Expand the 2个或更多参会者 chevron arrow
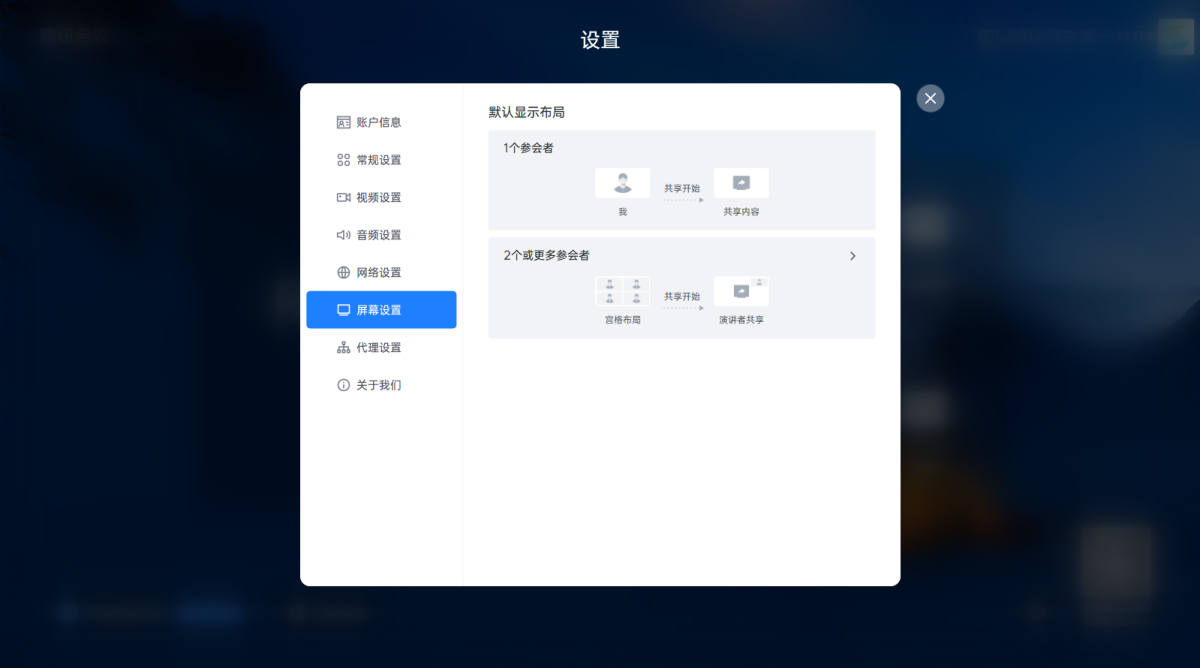 (x=852, y=256)
